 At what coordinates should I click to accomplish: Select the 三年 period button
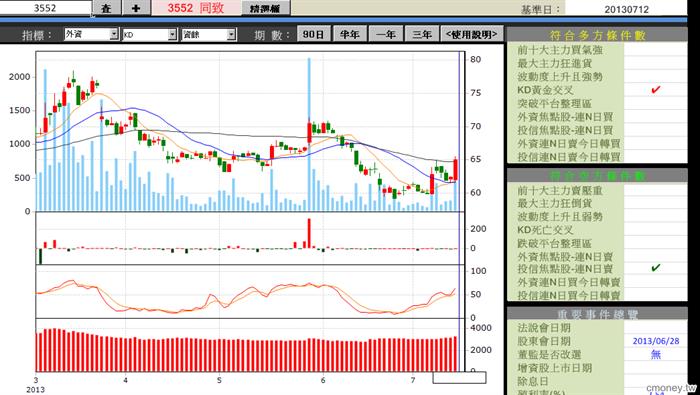[x=422, y=34]
